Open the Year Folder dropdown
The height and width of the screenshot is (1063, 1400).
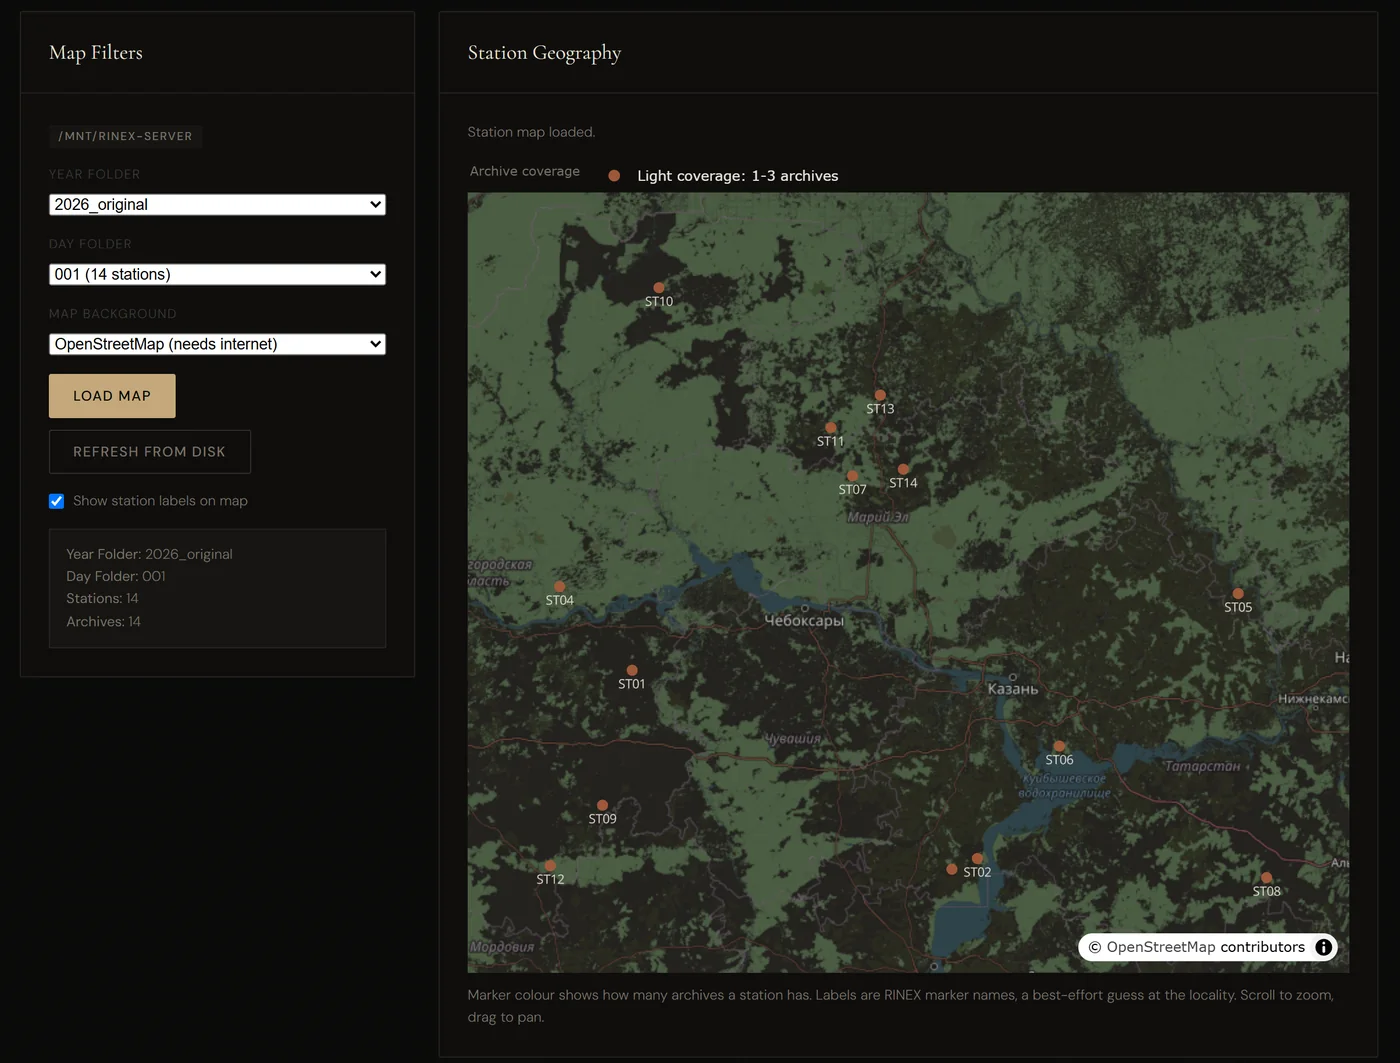coord(217,204)
